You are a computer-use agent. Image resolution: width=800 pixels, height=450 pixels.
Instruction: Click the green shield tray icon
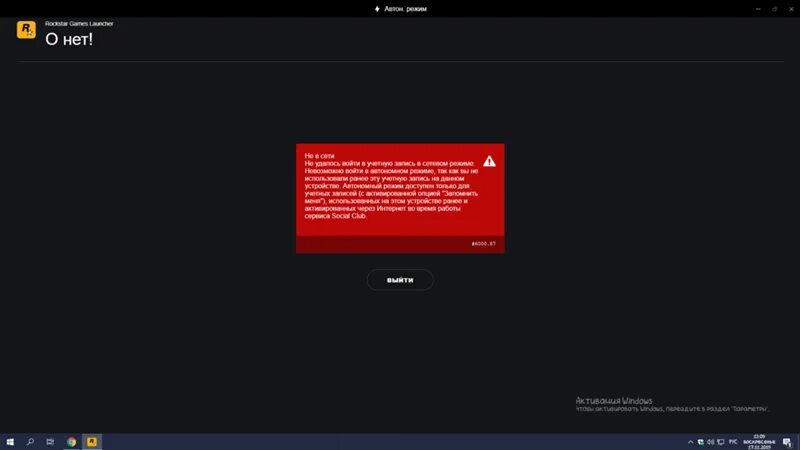click(701, 442)
